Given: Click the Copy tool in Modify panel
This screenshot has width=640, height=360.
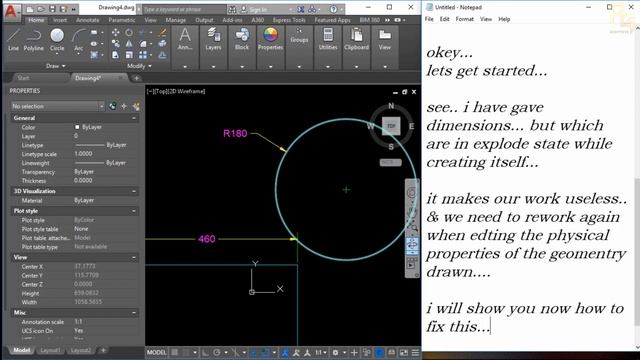Looking at the screenshot, I should [116, 44].
